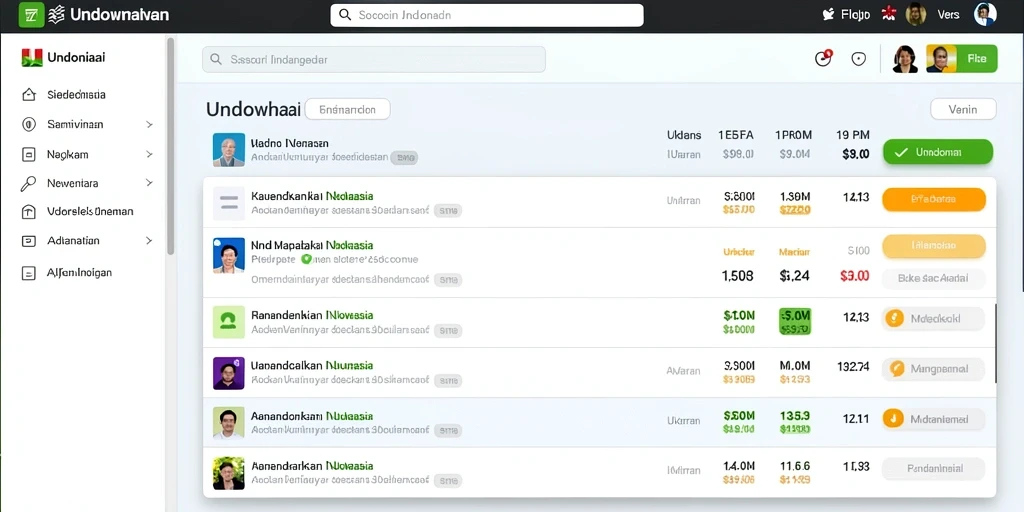Viewport: 1024px width, 512px height.
Task: Open the notification icon with red badge
Action: point(824,58)
